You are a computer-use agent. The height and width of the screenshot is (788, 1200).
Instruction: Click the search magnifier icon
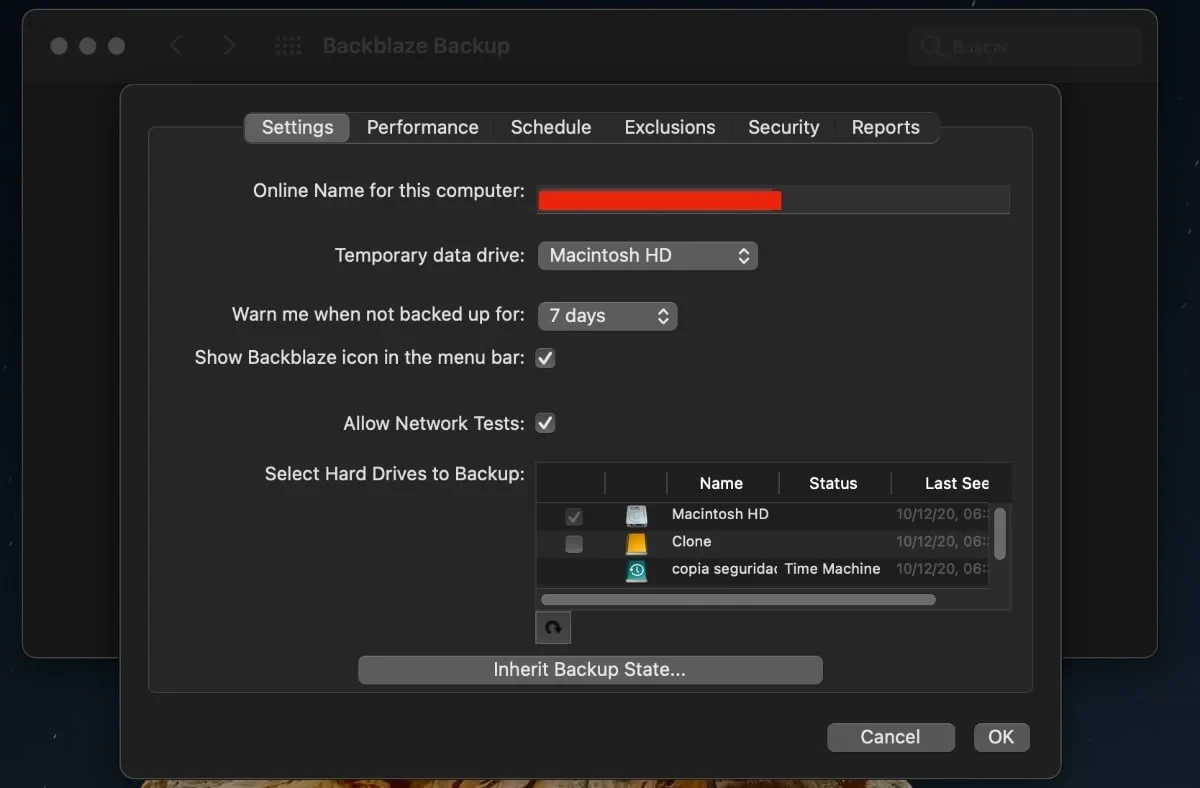tap(931, 47)
